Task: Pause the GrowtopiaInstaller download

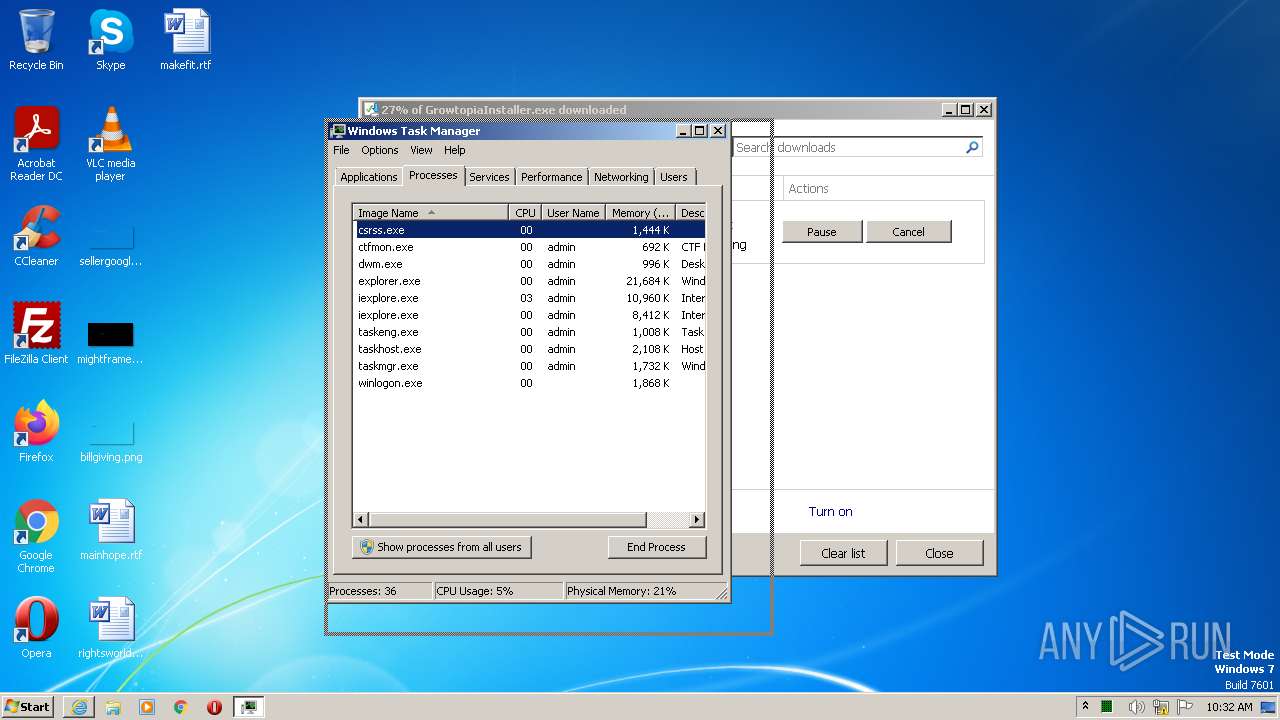Action: [821, 232]
